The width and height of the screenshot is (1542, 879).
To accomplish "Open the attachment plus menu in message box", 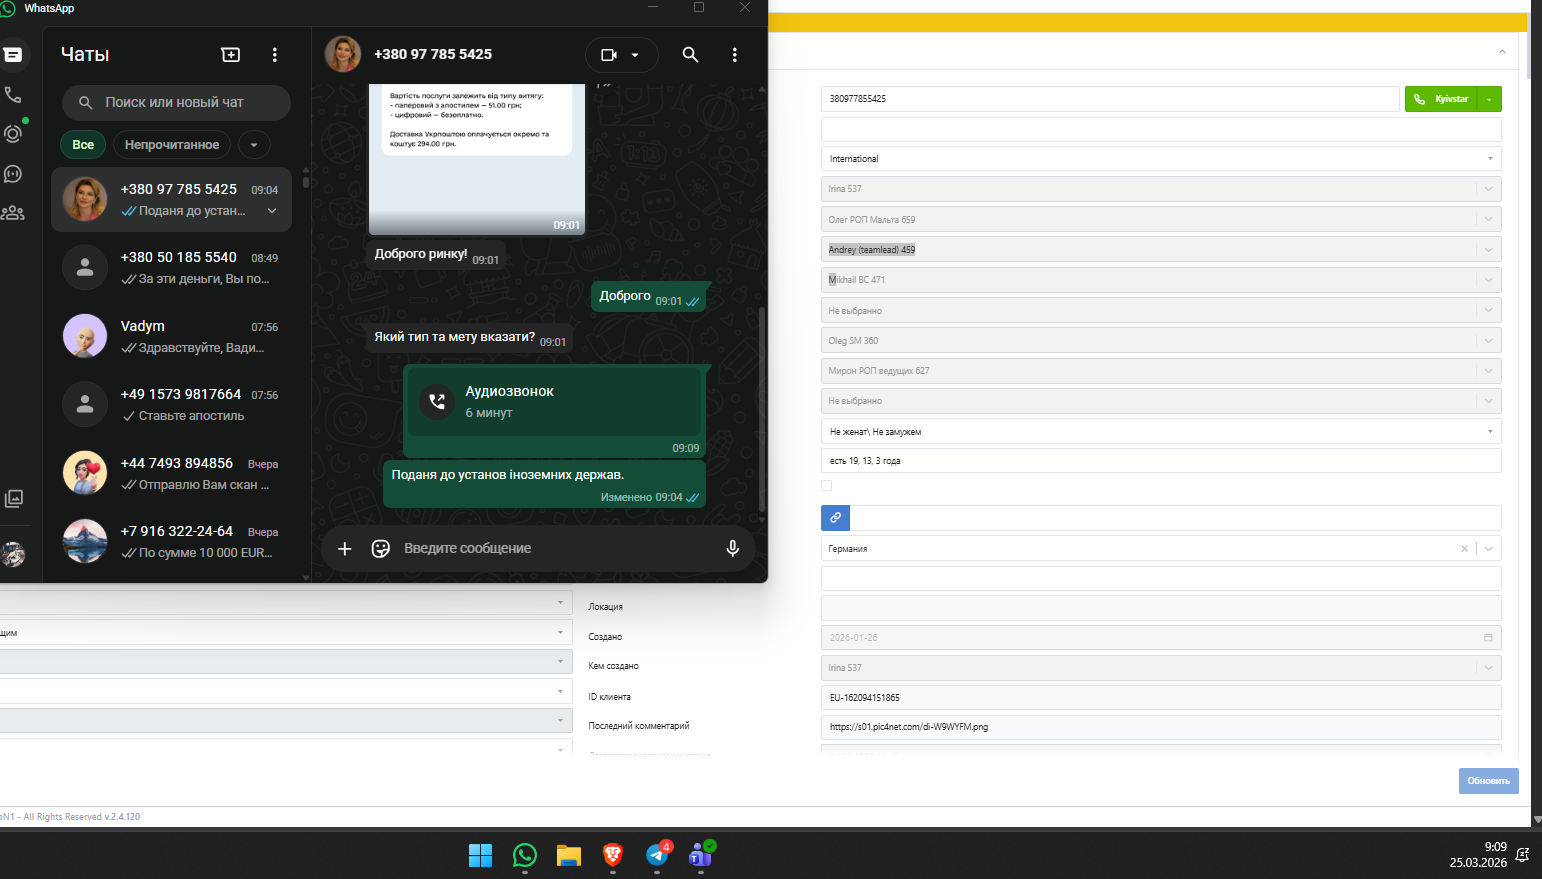I will 345,548.
